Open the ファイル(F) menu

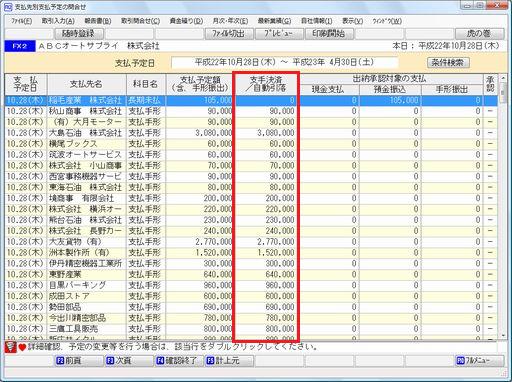pyautogui.click(x=22, y=21)
